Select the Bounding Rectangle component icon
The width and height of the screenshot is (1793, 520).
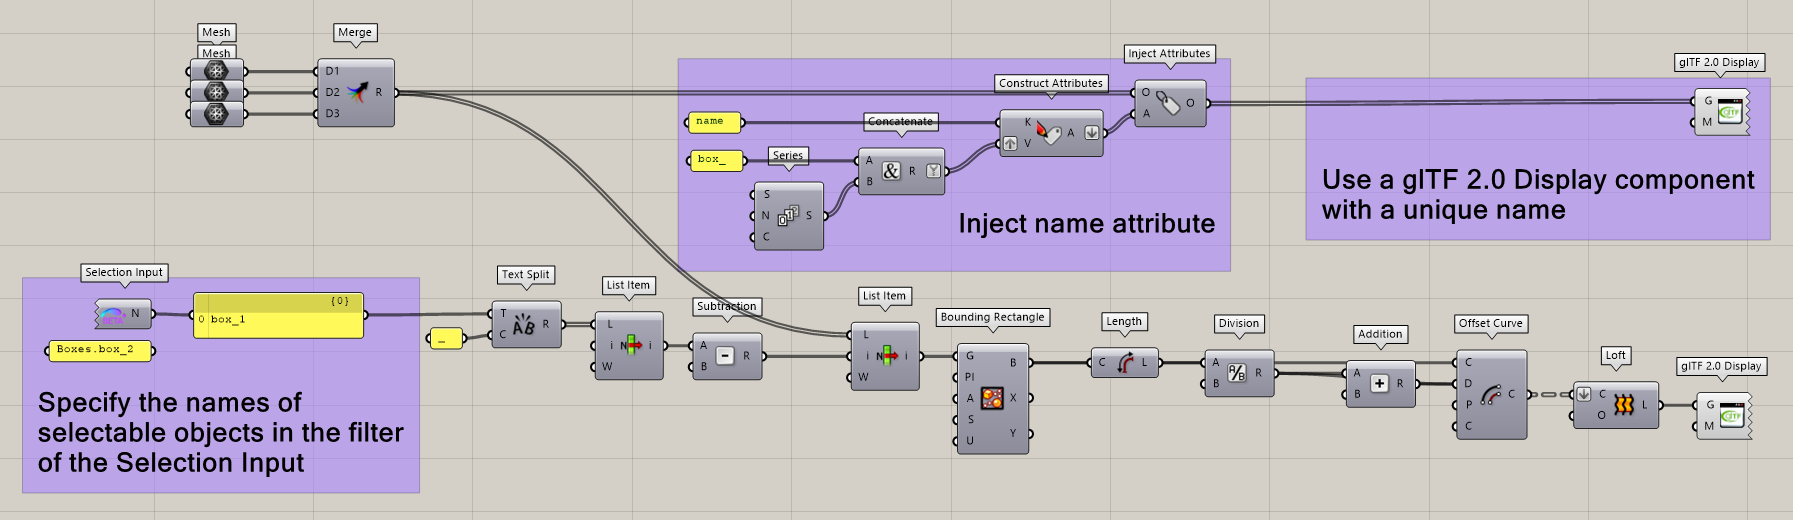[x=992, y=398]
